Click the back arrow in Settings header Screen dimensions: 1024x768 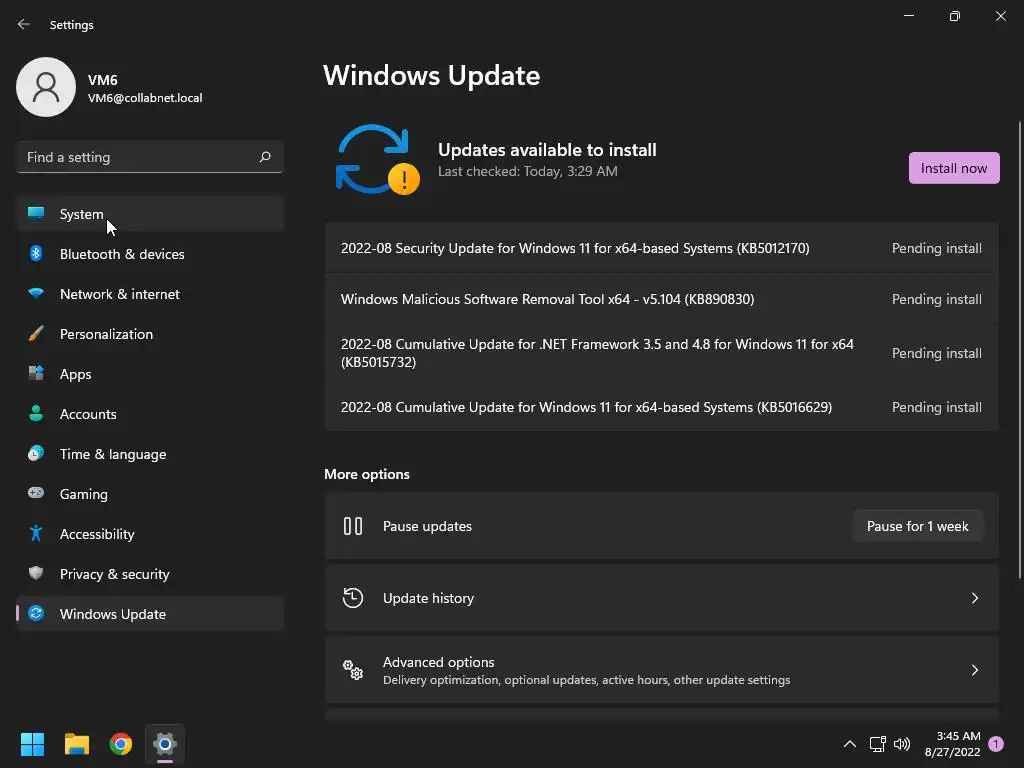click(x=24, y=24)
